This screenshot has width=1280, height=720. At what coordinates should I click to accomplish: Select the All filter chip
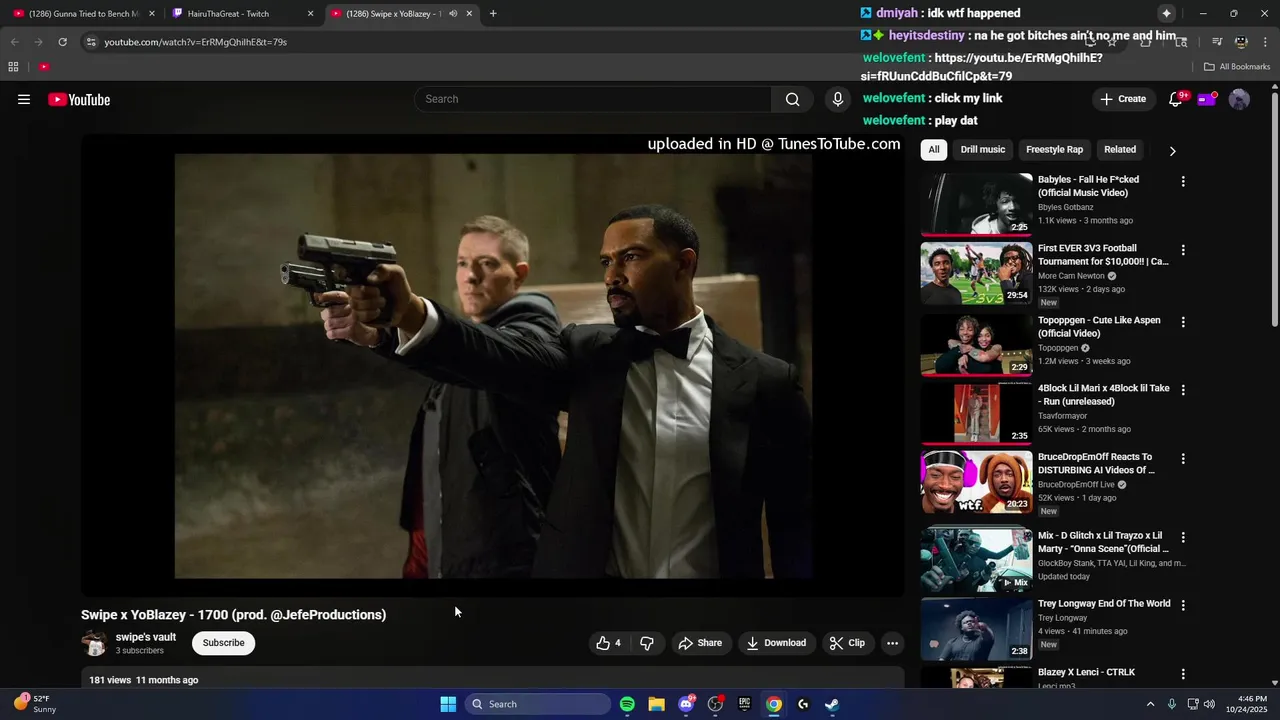[934, 150]
